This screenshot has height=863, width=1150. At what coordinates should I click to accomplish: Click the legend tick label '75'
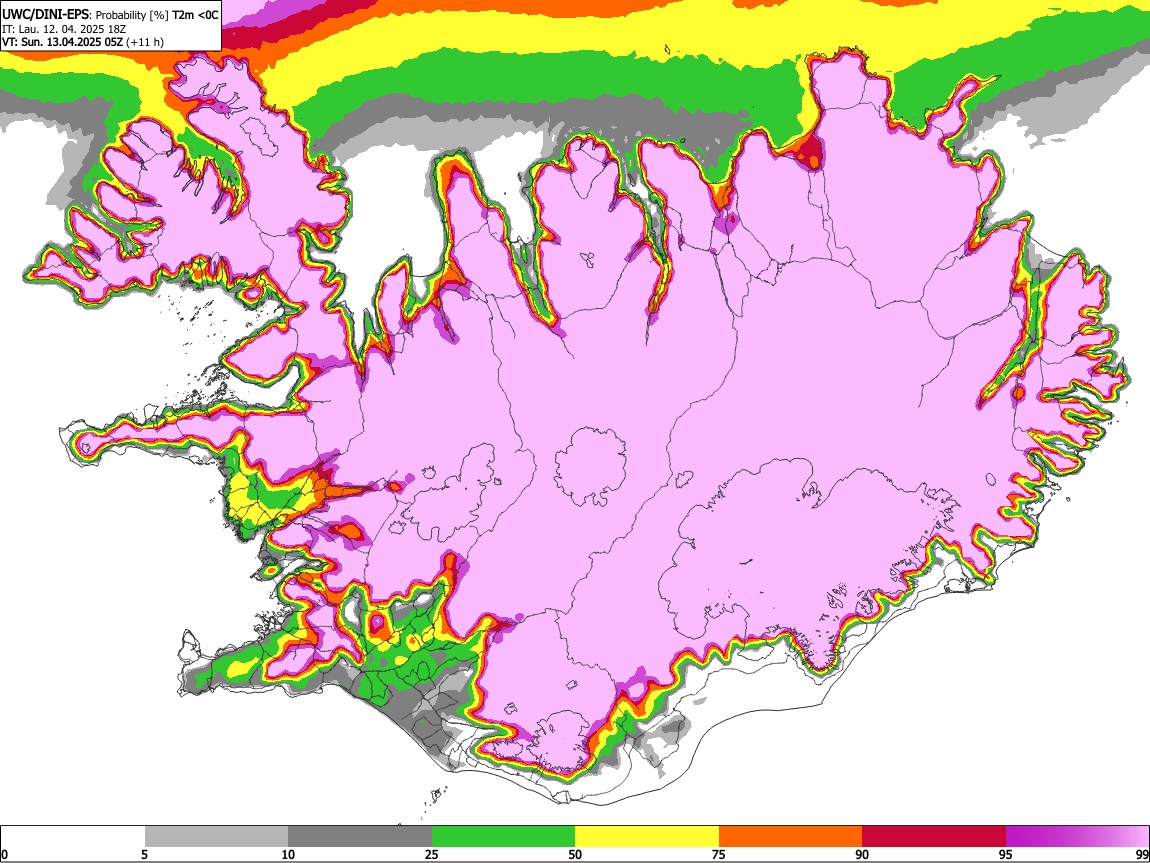tap(719, 855)
